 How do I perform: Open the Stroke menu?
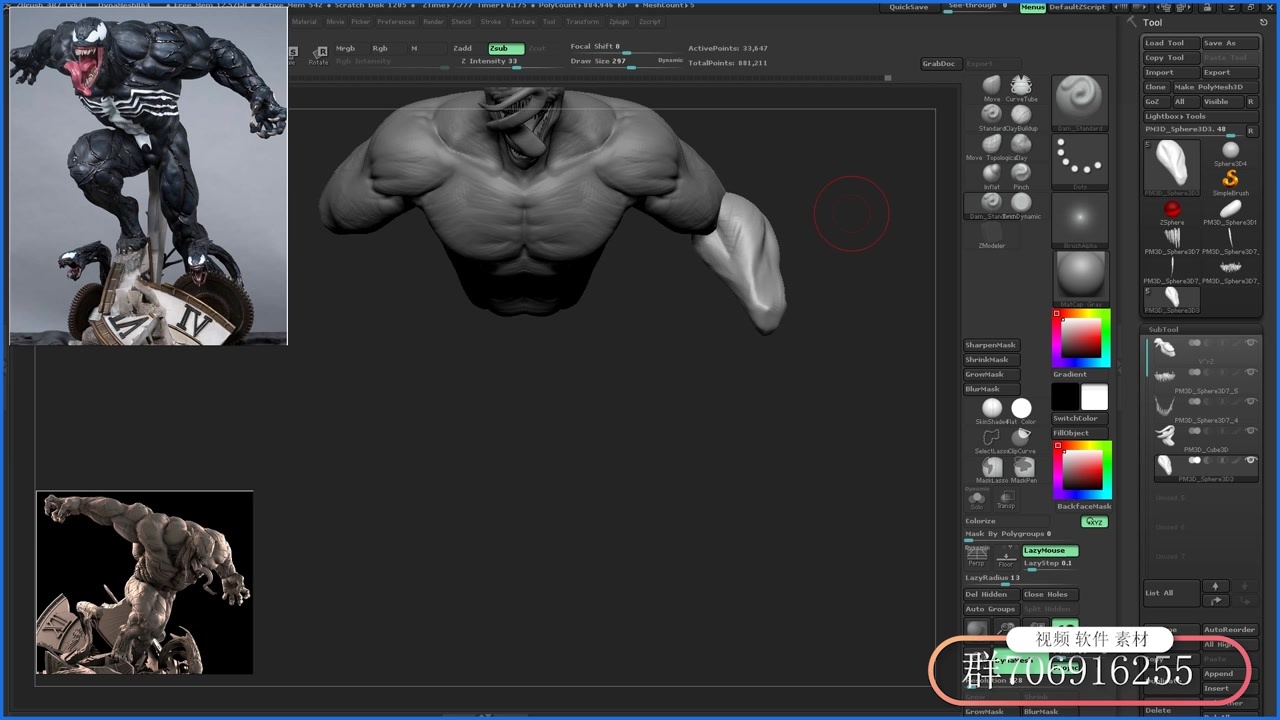coord(491,21)
